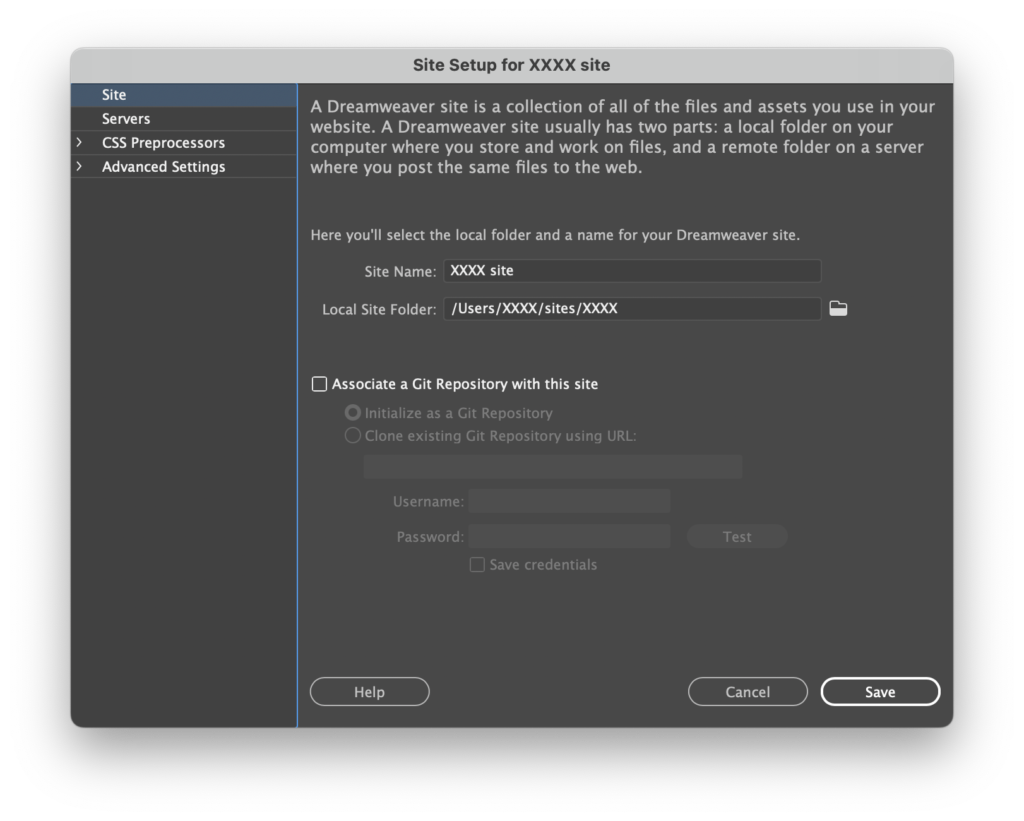Click the Git repository URL input field
Image resolution: width=1024 pixels, height=821 pixels.
(553, 466)
